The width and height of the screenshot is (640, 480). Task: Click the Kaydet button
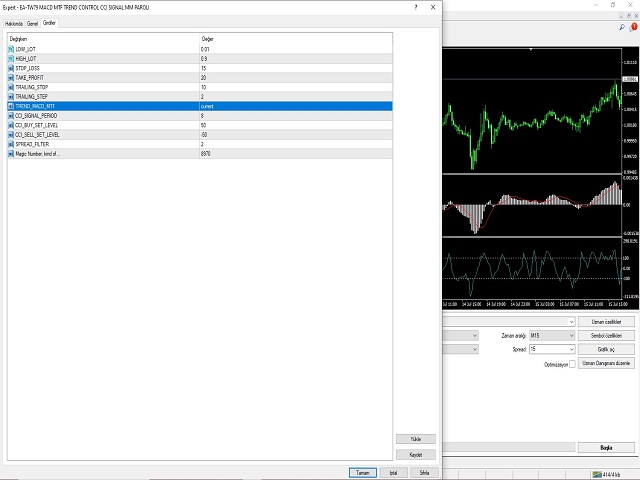point(416,455)
